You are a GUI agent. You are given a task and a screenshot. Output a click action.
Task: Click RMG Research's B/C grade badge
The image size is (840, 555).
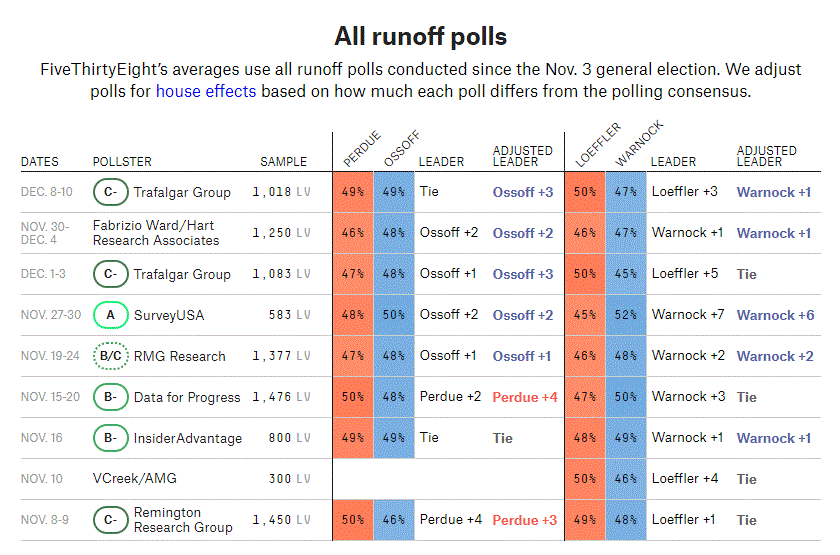click(109, 356)
